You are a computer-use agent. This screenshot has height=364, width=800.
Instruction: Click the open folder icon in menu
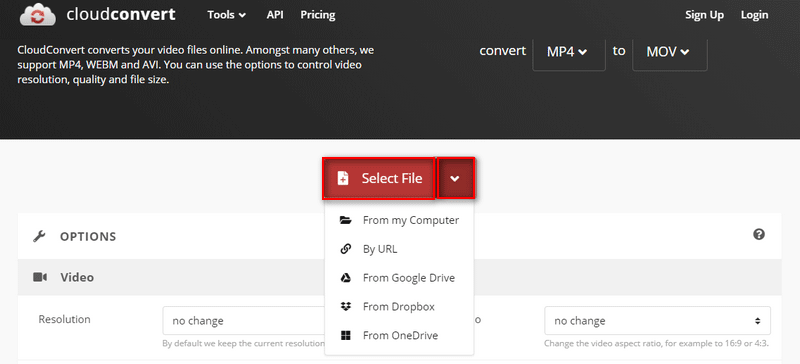tap(345, 221)
